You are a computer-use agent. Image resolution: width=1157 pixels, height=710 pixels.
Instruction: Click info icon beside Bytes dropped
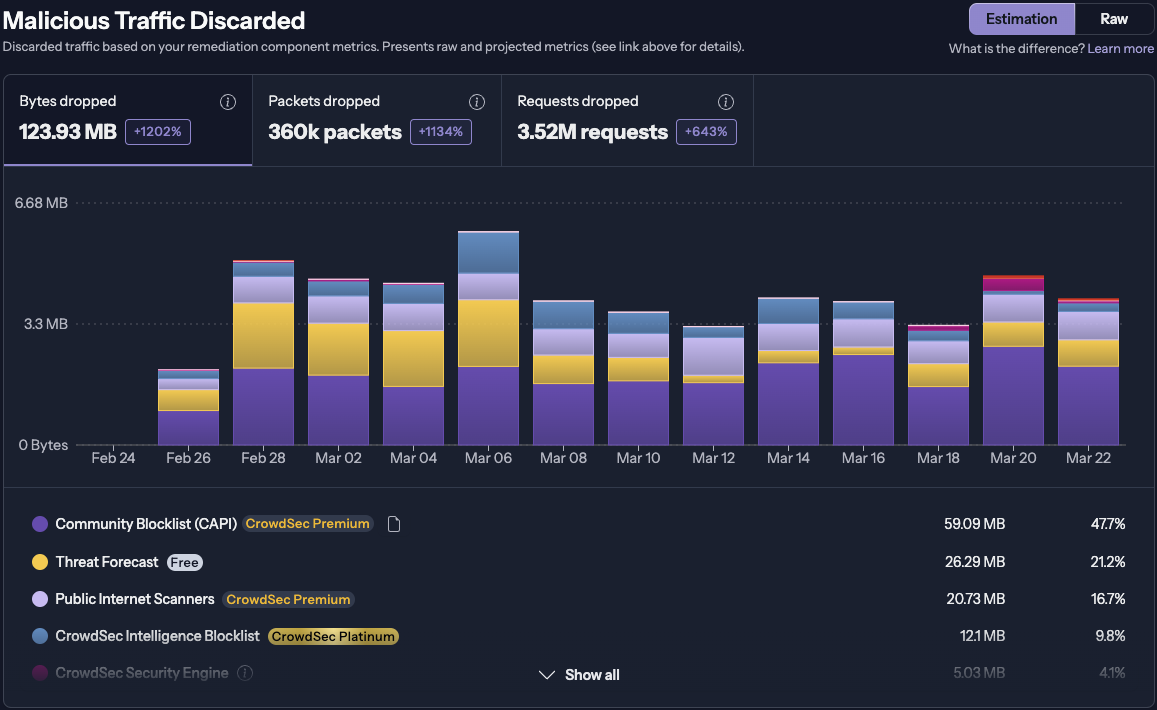(228, 102)
